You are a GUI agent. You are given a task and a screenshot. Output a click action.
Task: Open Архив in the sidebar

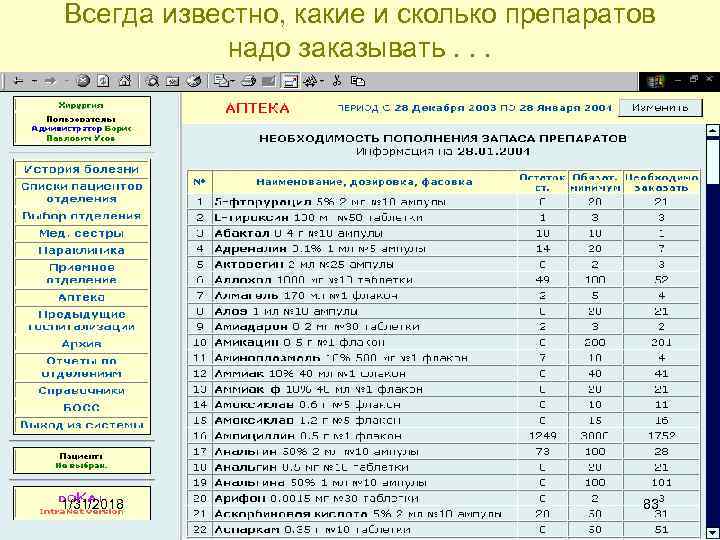point(81,343)
